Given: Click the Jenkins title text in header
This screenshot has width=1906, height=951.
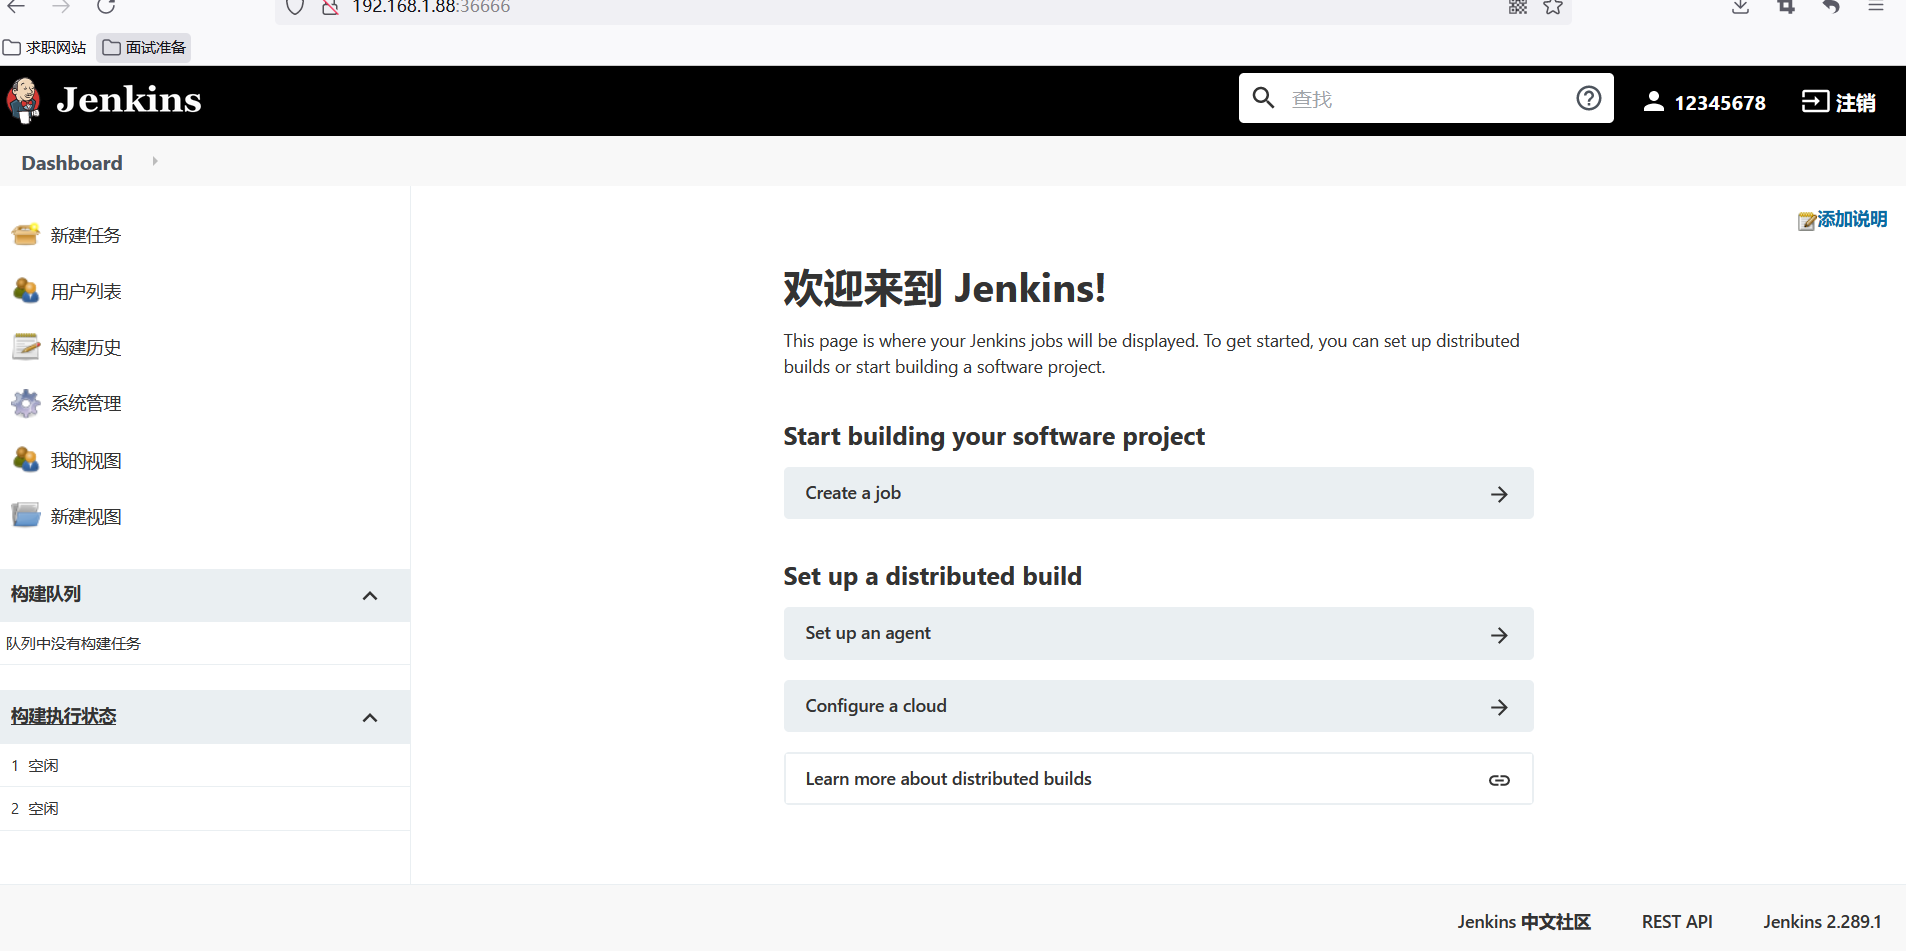Looking at the screenshot, I should point(128,100).
